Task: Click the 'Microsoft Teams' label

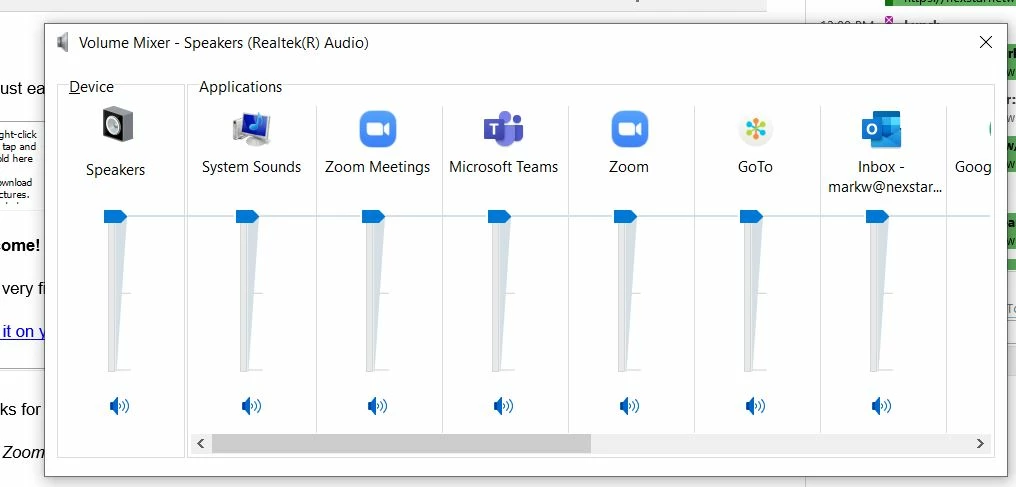Action: pyautogui.click(x=503, y=167)
